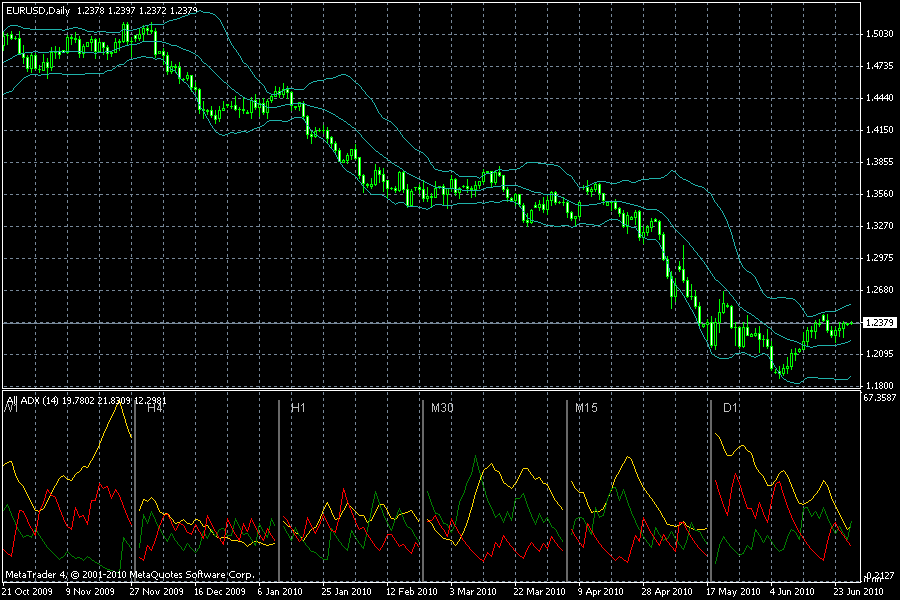Click the highlighted current price tag 1.2379
This screenshot has height=600, width=900.
(x=879, y=323)
